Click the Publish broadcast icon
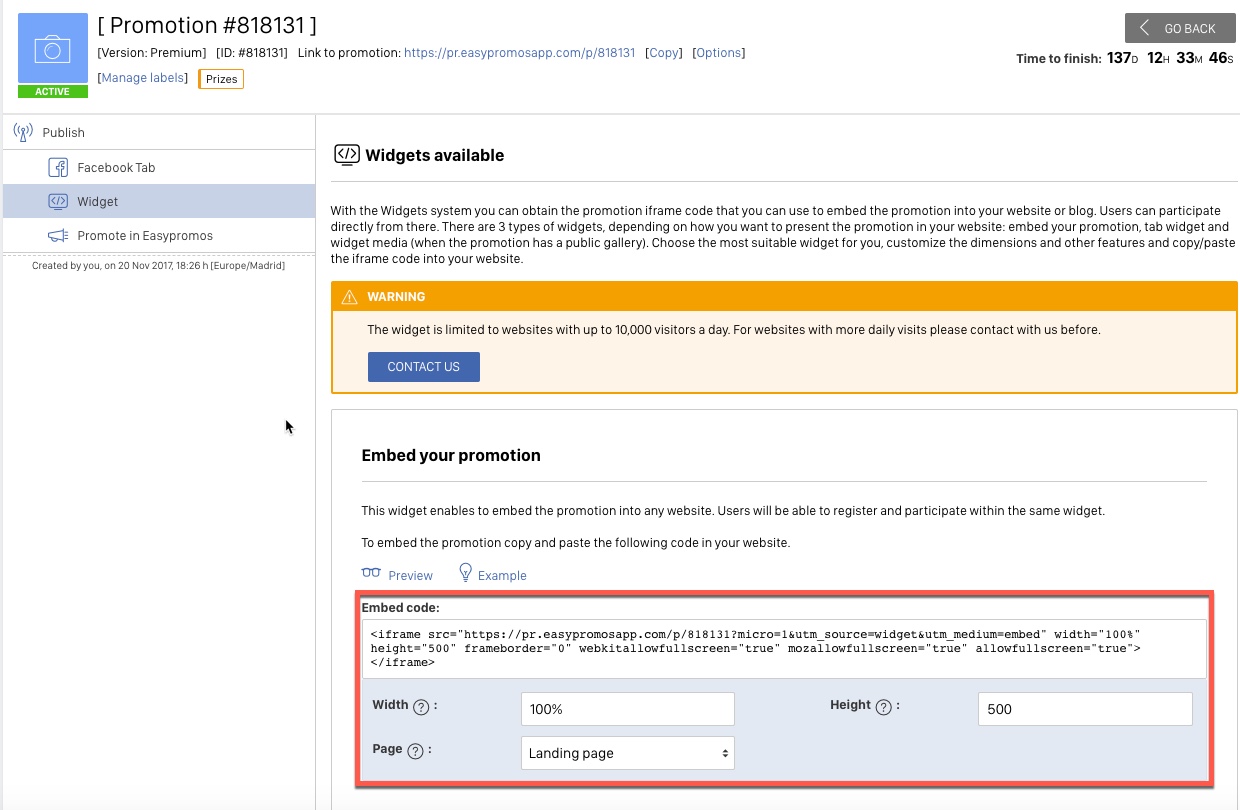The image size is (1240, 810). pyautogui.click(x=23, y=132)
